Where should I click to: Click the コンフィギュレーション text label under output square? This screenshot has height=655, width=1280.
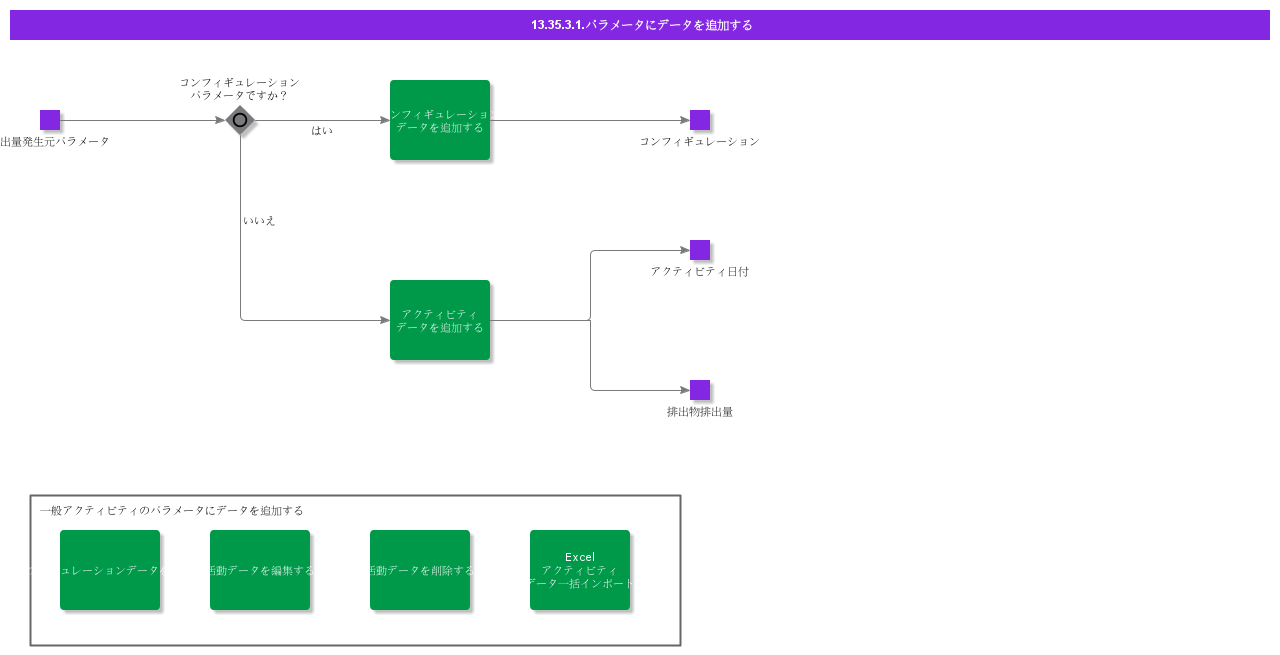tap(700, 142)
